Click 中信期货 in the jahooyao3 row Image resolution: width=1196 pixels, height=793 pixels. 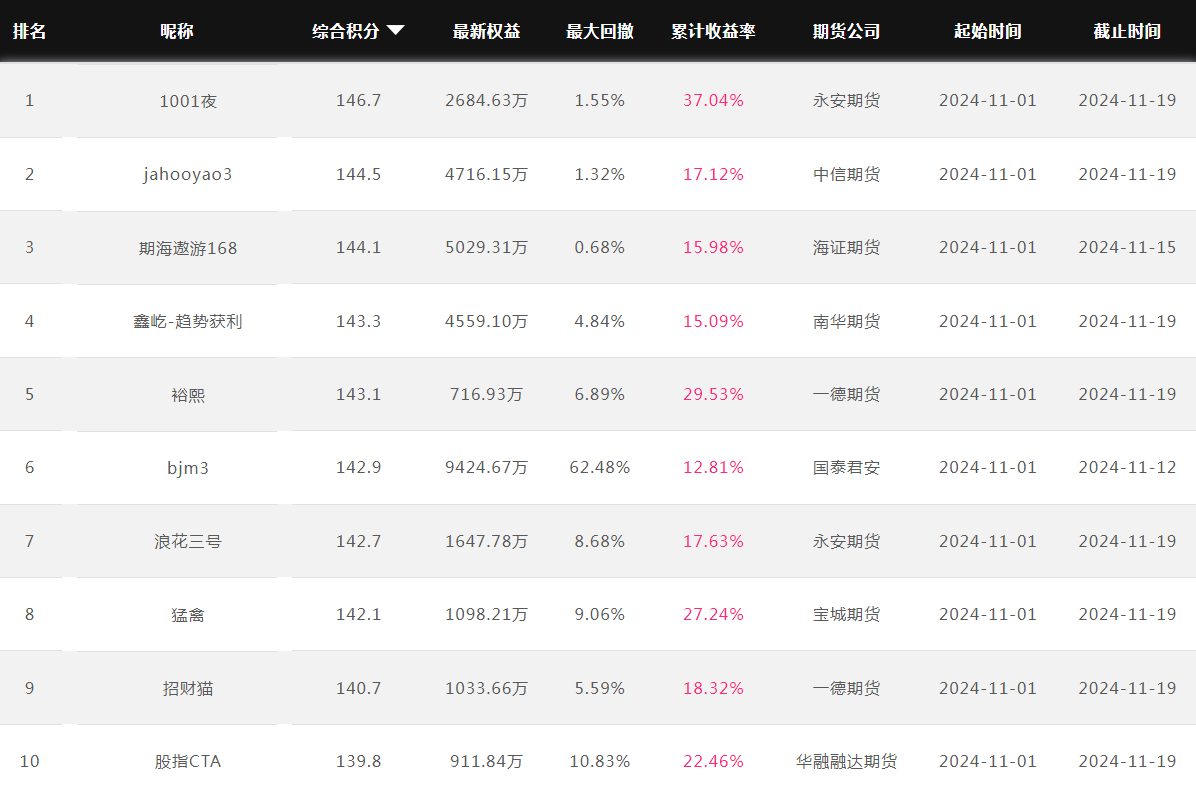pyautogui.click(x=847, y=175)
